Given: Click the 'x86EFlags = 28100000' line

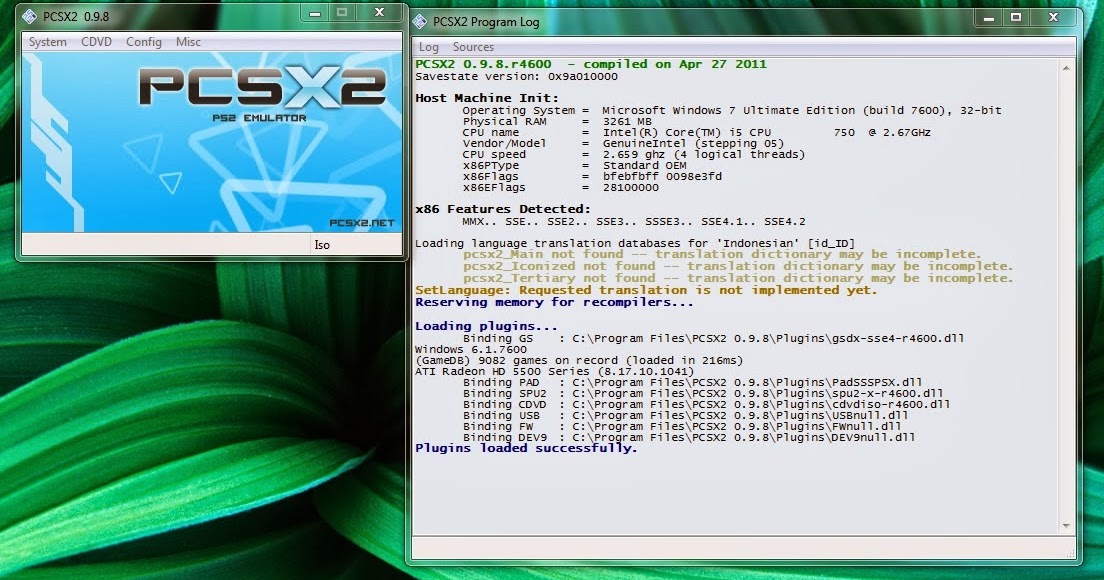Looking at the screenshot, I should pyautogui.click(x=560, y=188).
